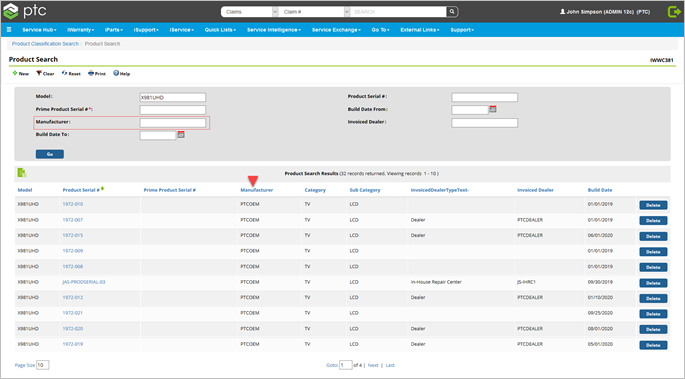Open the Support menu

click(462, 30)
